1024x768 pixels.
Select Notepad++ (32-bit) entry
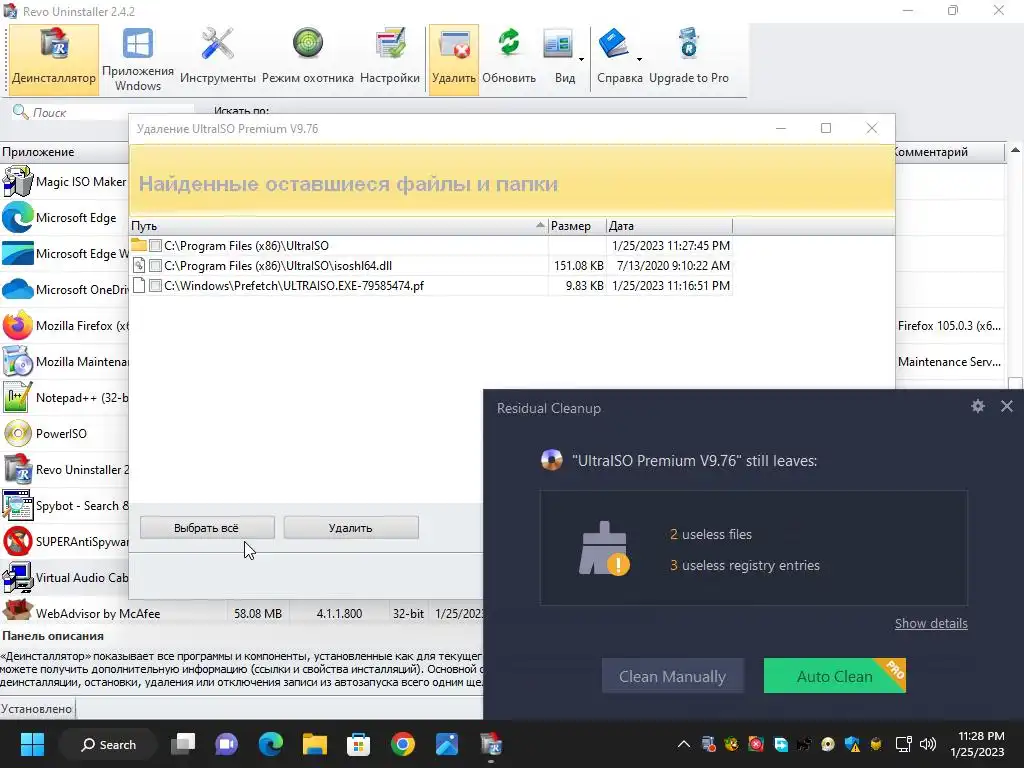65,398
